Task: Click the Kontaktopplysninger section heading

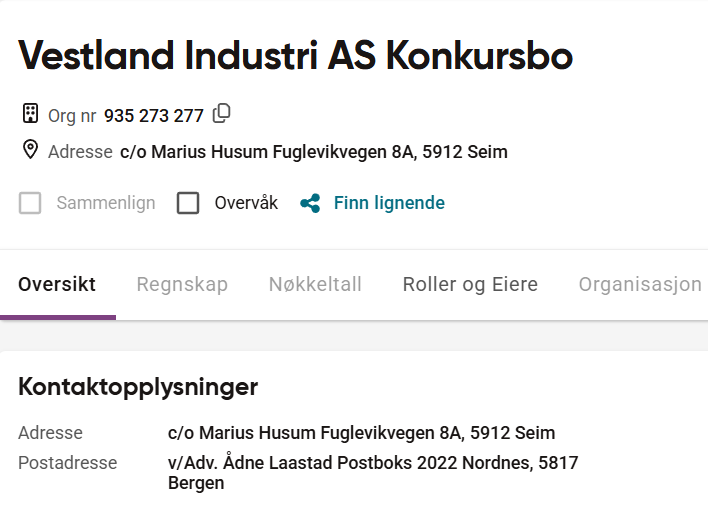Action: click(x=138, y=387)
